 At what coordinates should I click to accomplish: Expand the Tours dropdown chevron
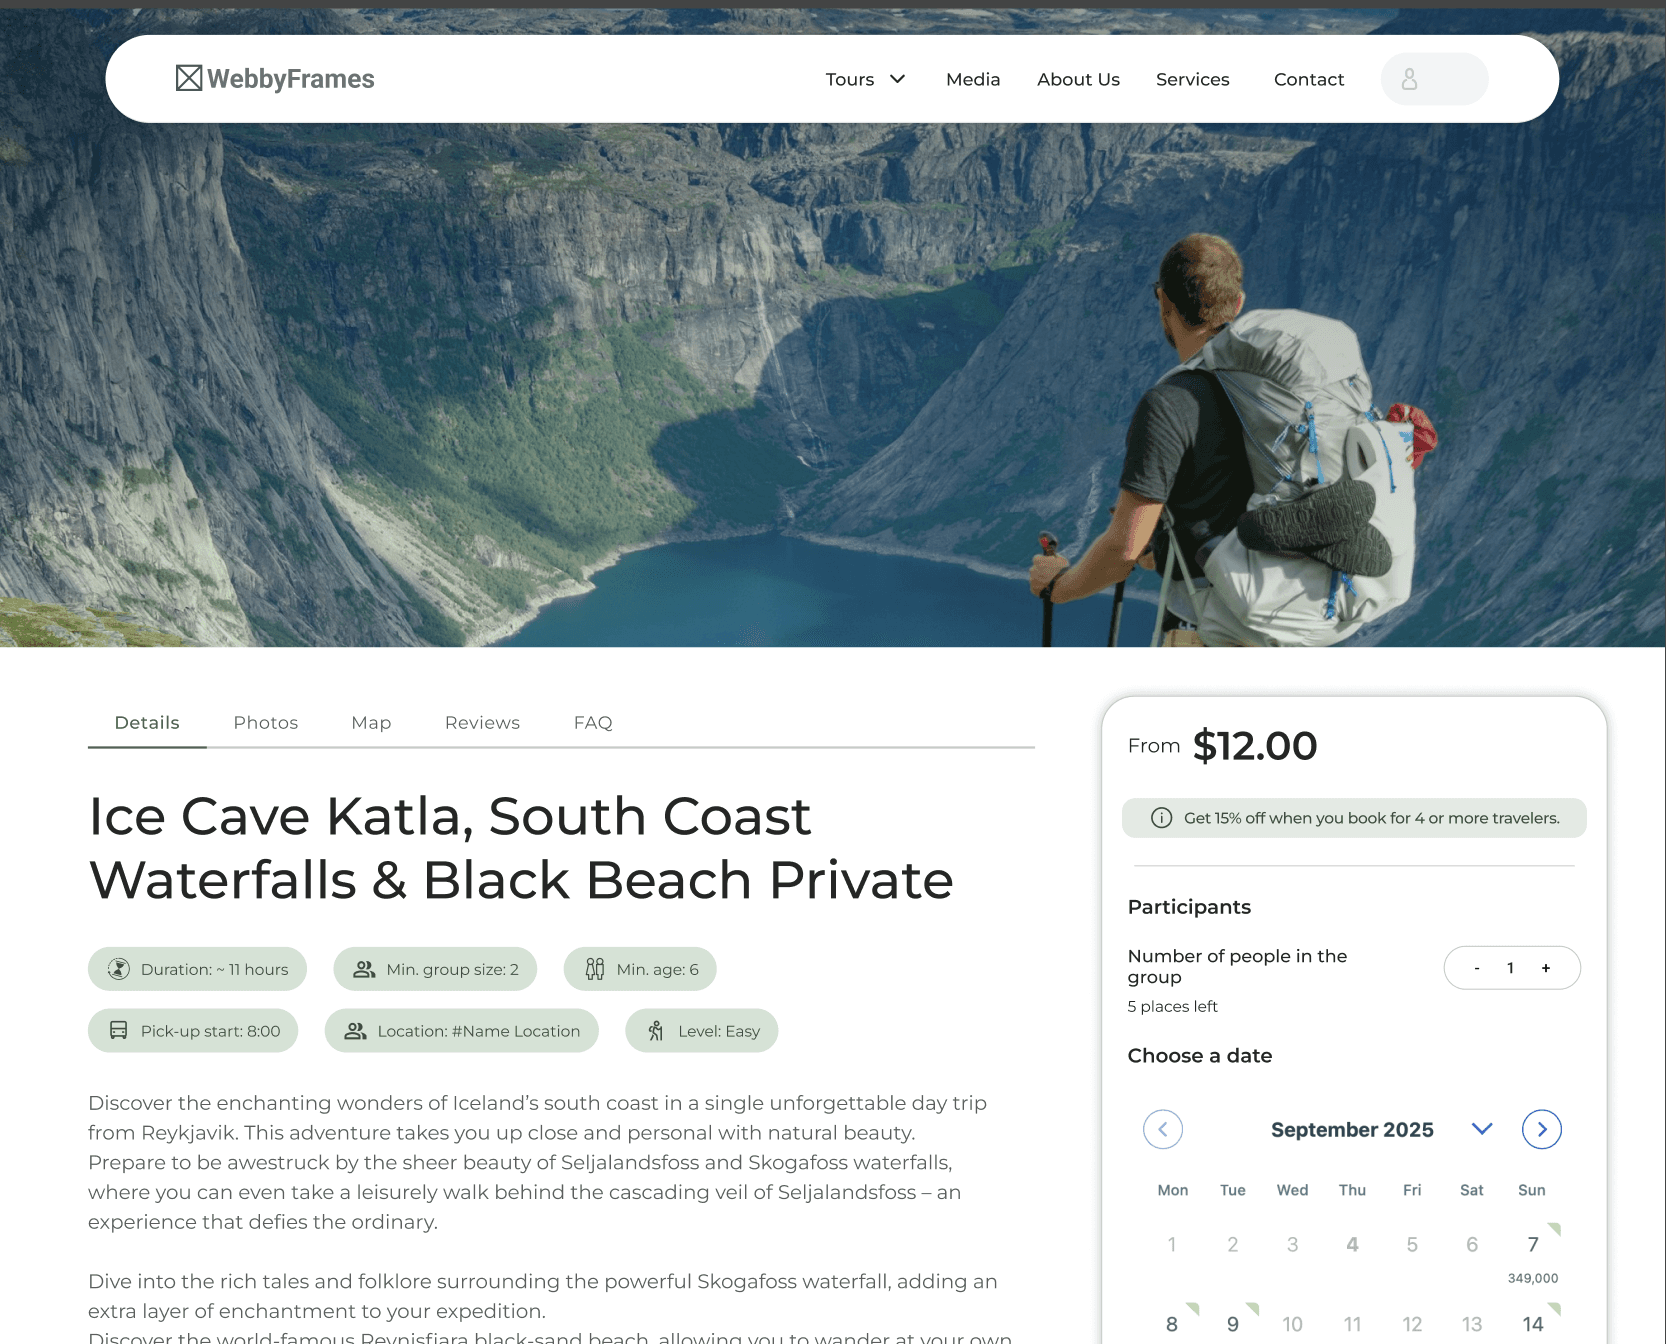898,79
